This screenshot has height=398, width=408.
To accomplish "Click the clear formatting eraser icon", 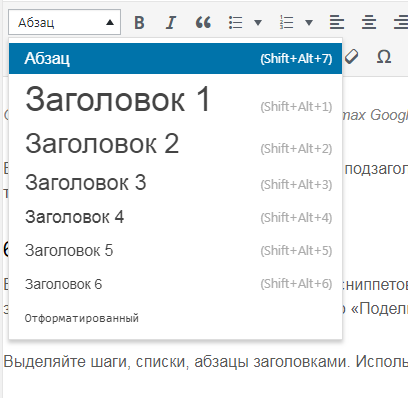I will [351, 57].
